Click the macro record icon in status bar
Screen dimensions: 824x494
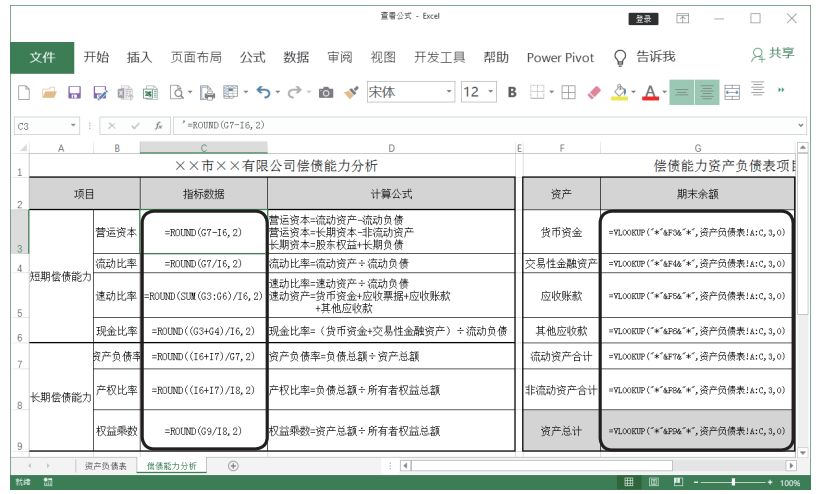(48, 482)
